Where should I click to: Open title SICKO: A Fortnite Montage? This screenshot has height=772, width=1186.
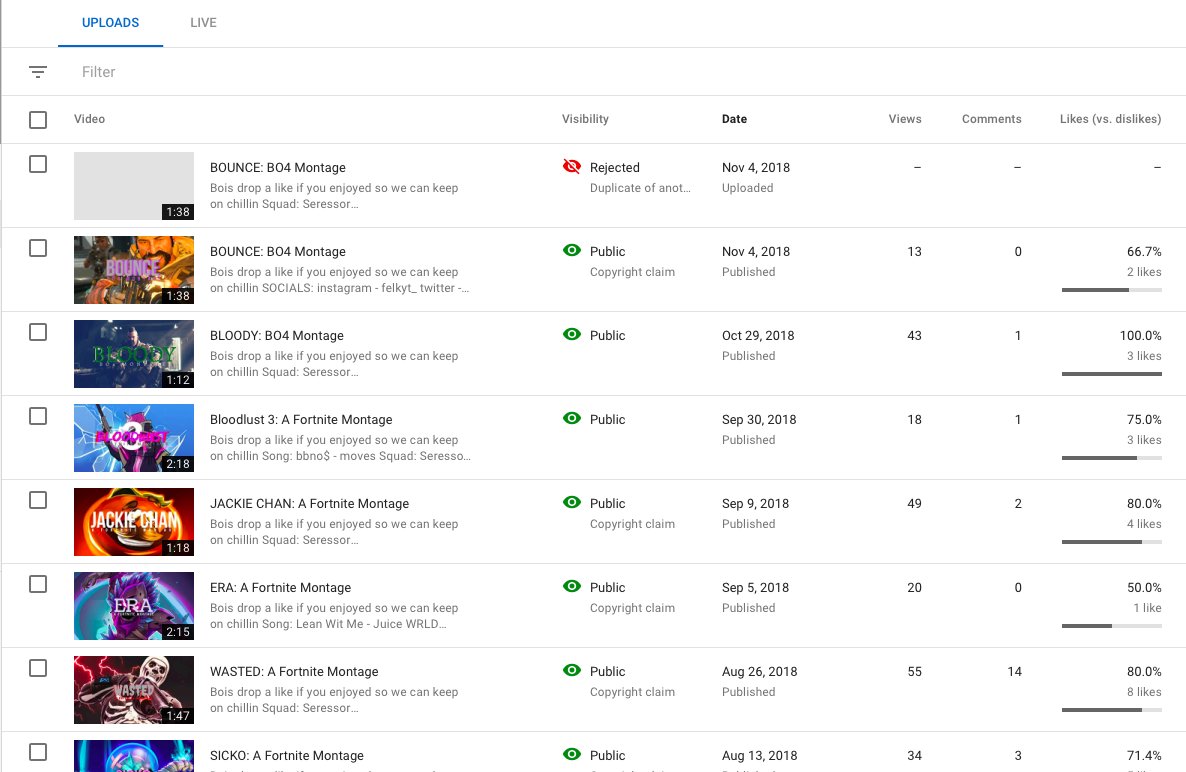pyautogui.click(x=287, y=755)
